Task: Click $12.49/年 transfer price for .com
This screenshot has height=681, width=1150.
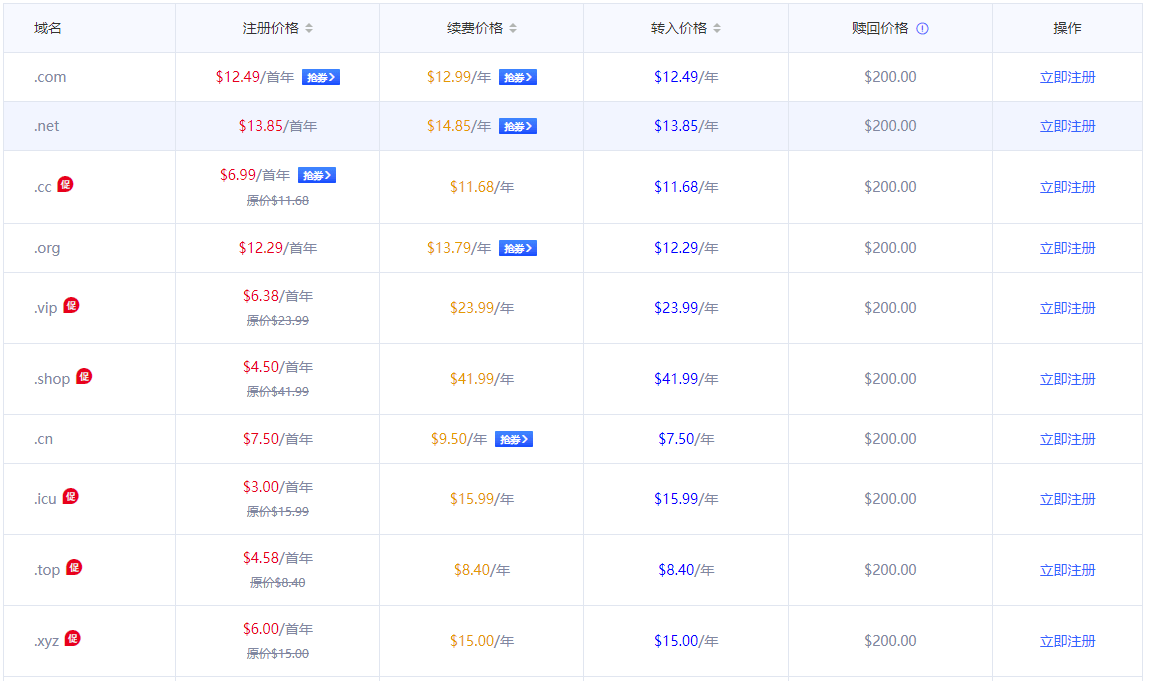Action: (x=686, y=77)
